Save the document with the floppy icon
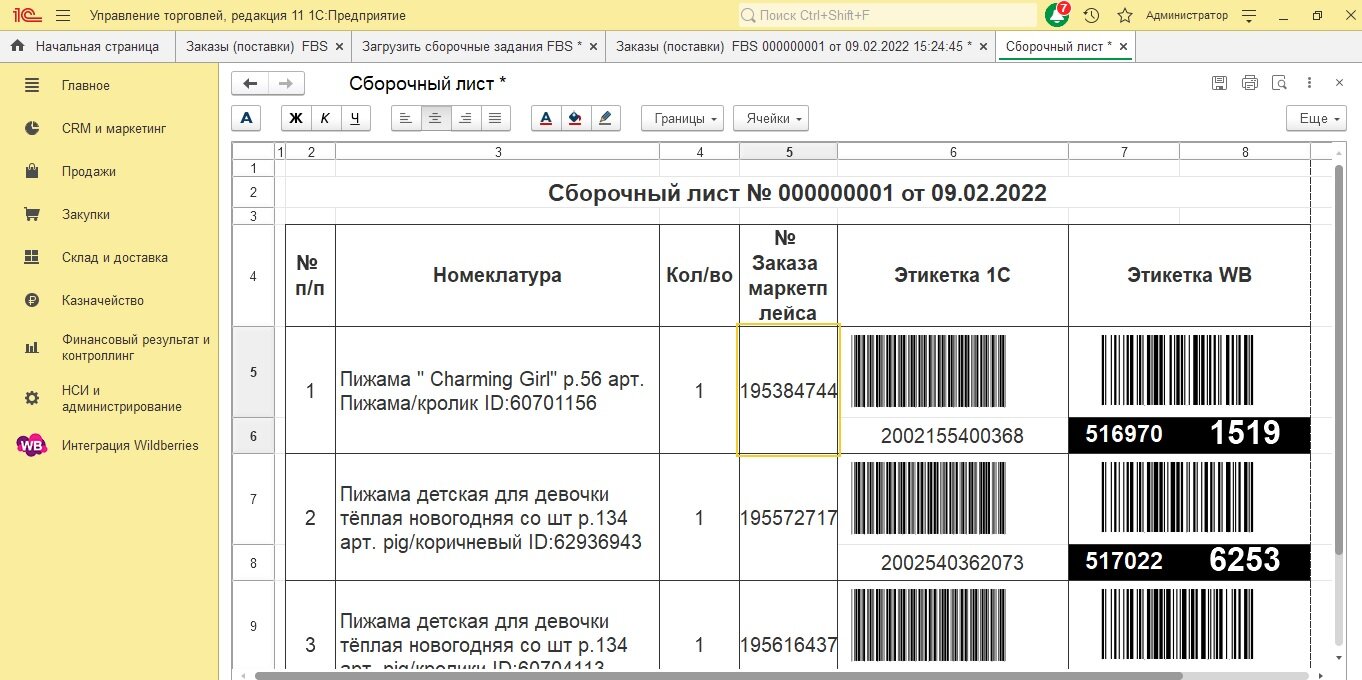 coord(1219,84)
